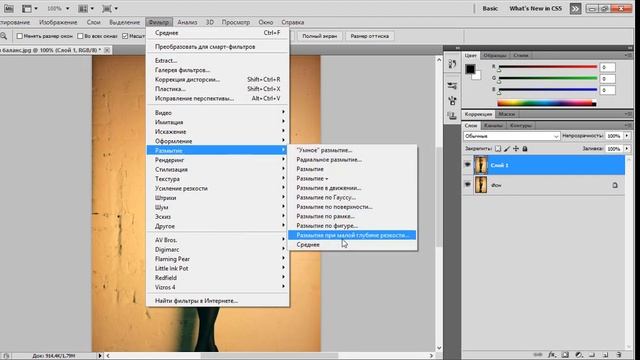This screenshot has height=360, width=640.
Task: Click 'Найти фильтры в Интернете...' entry
Action: 218,300
